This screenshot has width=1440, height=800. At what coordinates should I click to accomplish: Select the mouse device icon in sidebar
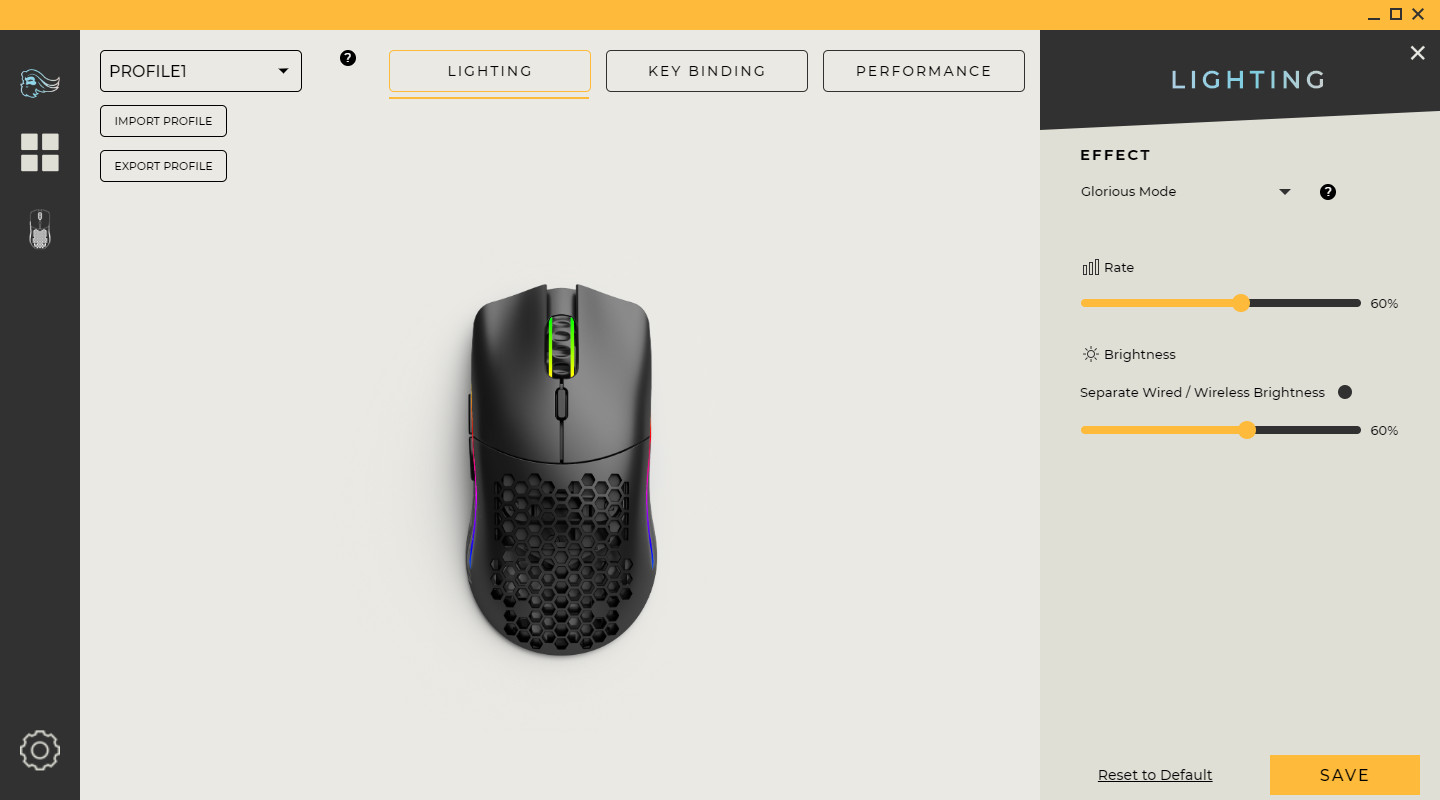(x=40, y=229)
